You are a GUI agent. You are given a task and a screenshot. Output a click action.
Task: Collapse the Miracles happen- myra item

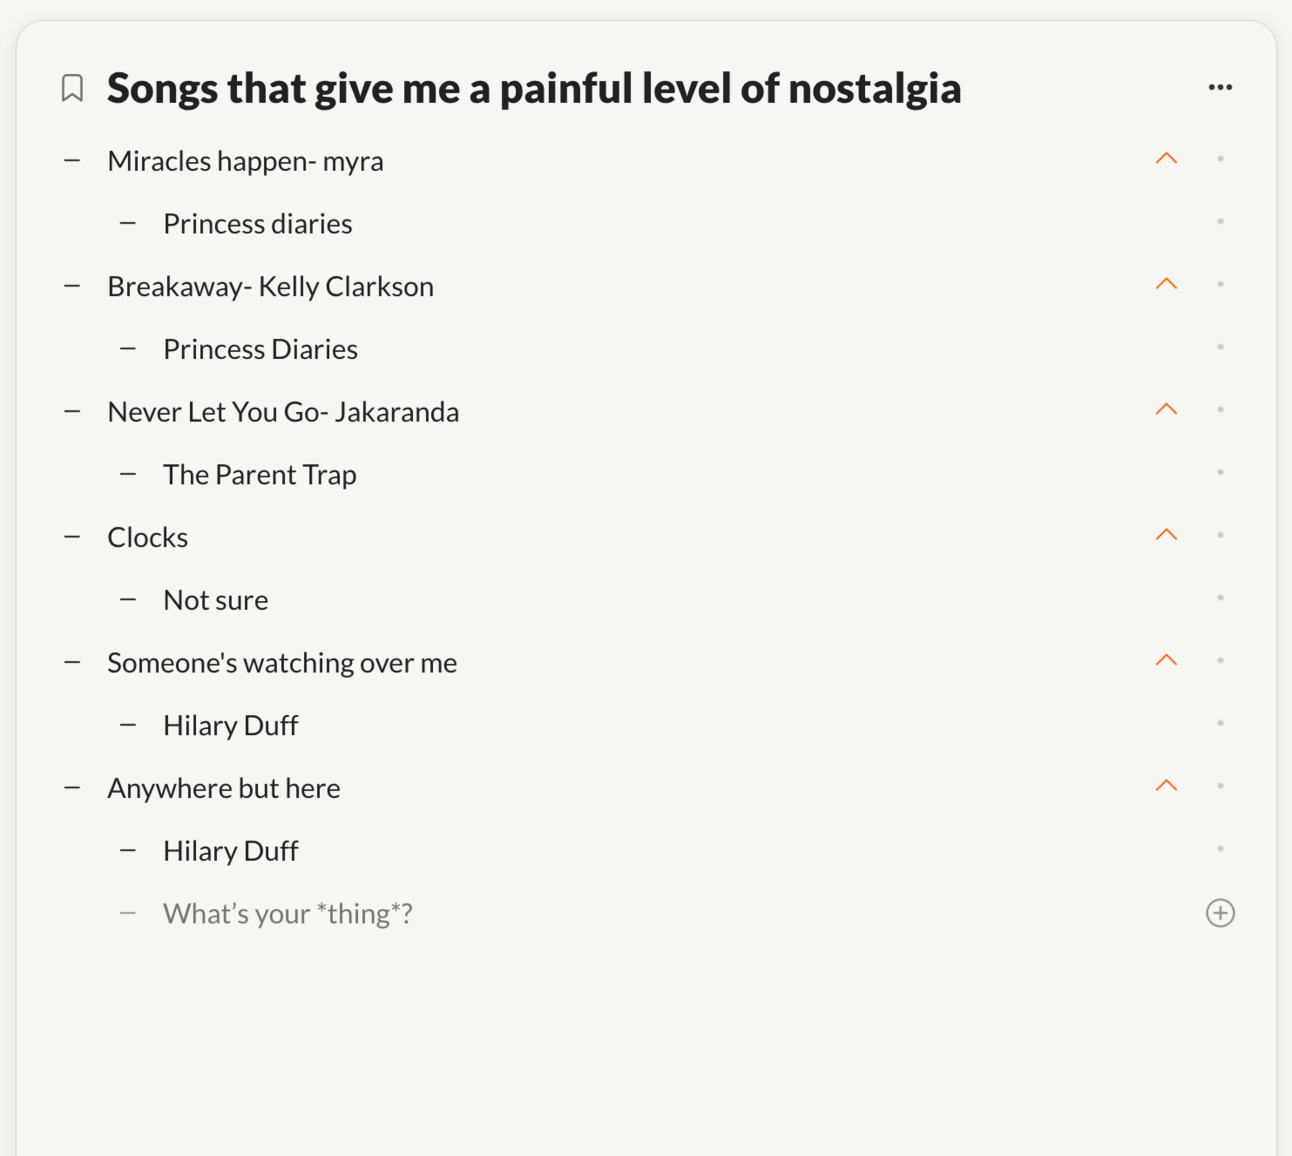pyautogui.click(x=1166, y=159)
